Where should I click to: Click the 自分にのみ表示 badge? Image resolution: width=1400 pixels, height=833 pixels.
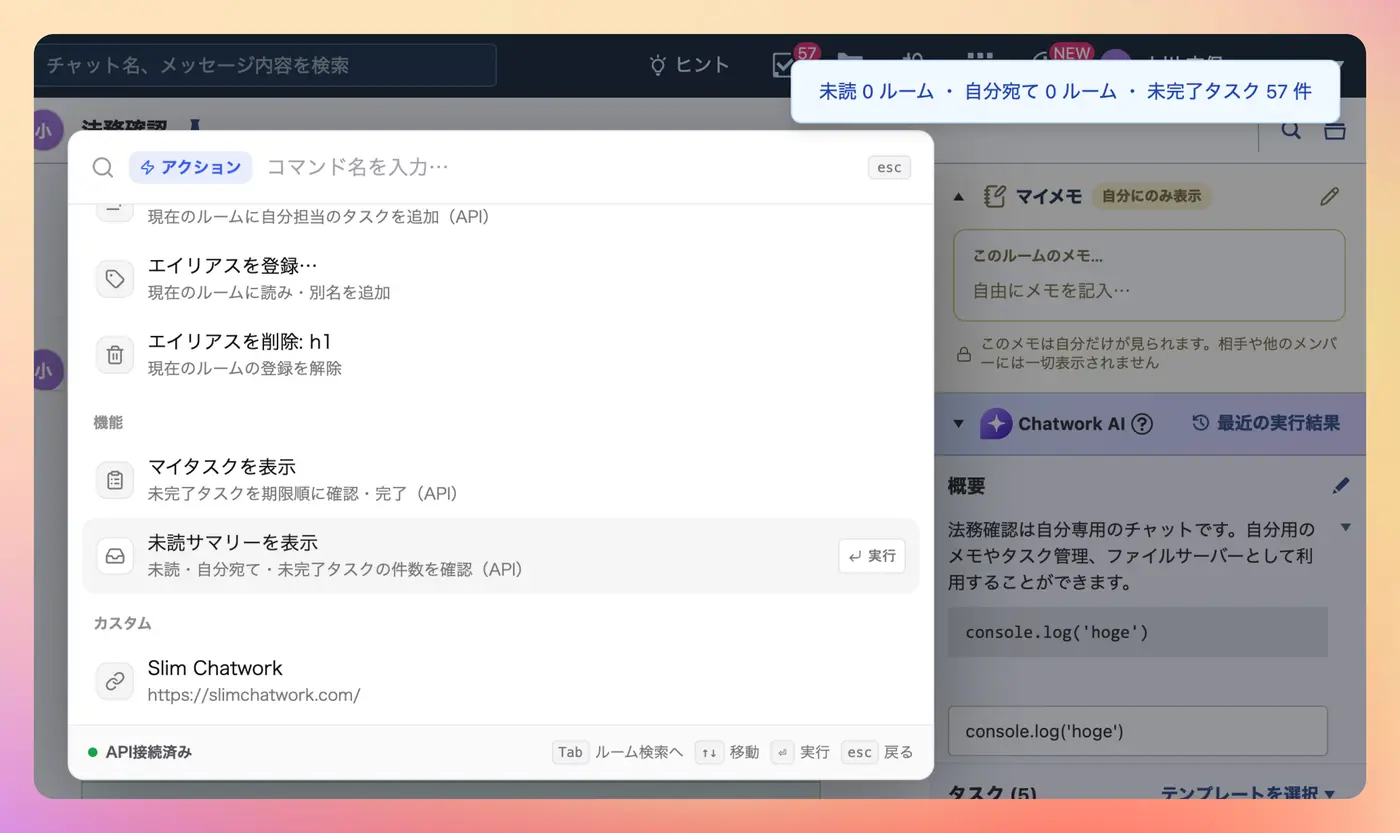pos(1151,196)
